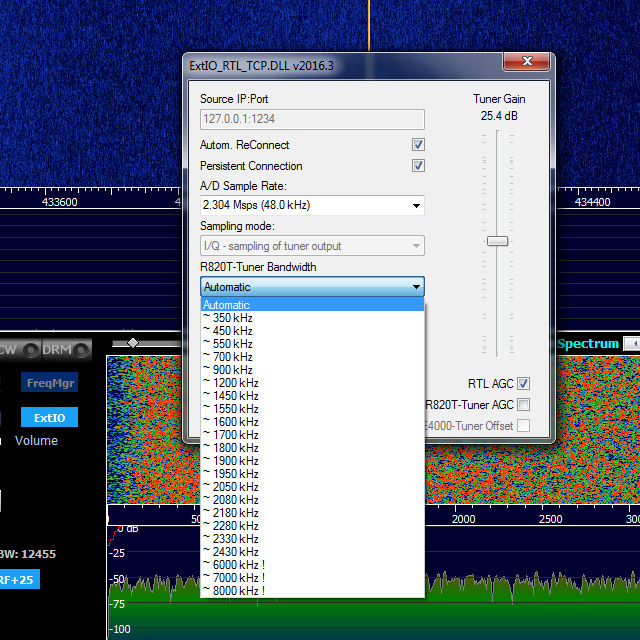Click the RF+25 button
The width and height of the screenshot is (640, 640).
point(20,579)
